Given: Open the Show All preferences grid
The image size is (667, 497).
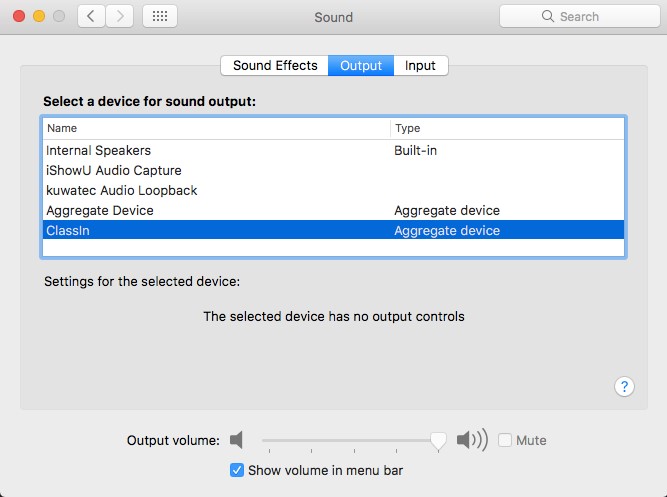Looking at the screenshot, I should pos(161,17).
